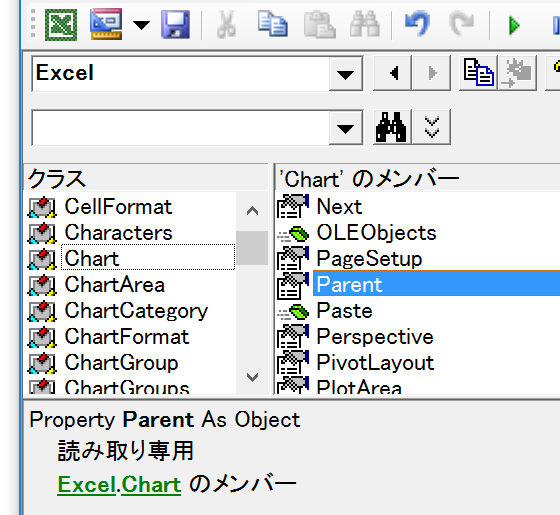Image resolution: width=560 pixels, height=515 pixels.
Task: Click the Insert UserForm icon
Action: pos(106,24)
